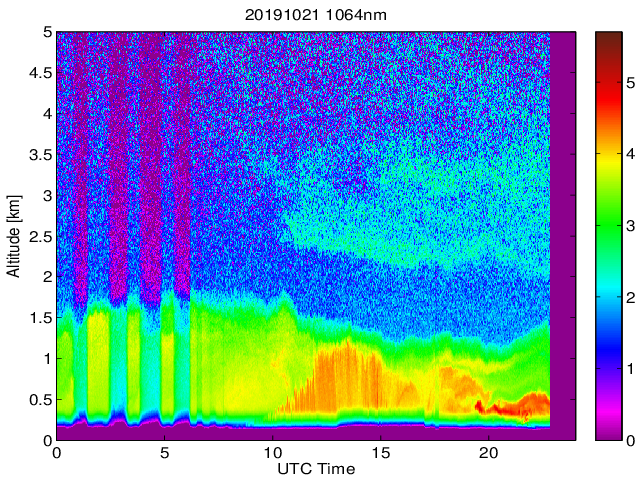Click the "Altitude [km]" y-axis label
The height and width of the screenshot is (480, 640).
click(x=13, y=236)
